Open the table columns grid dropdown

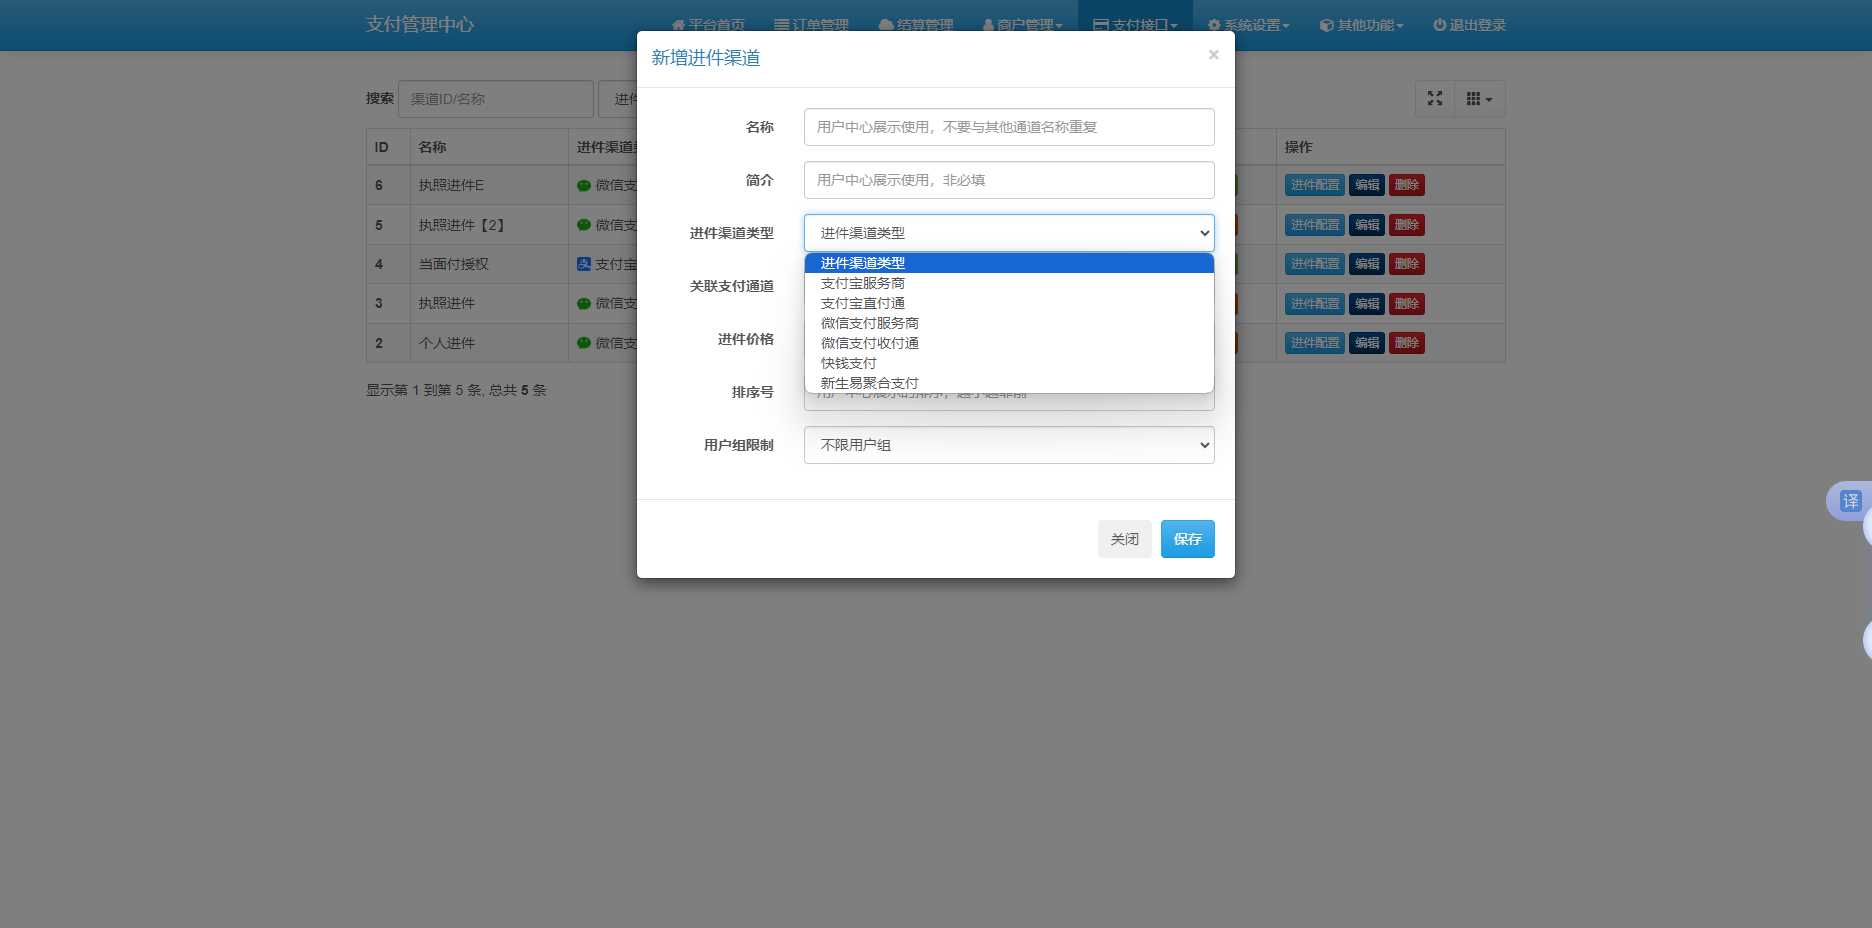click(1479, 99)
